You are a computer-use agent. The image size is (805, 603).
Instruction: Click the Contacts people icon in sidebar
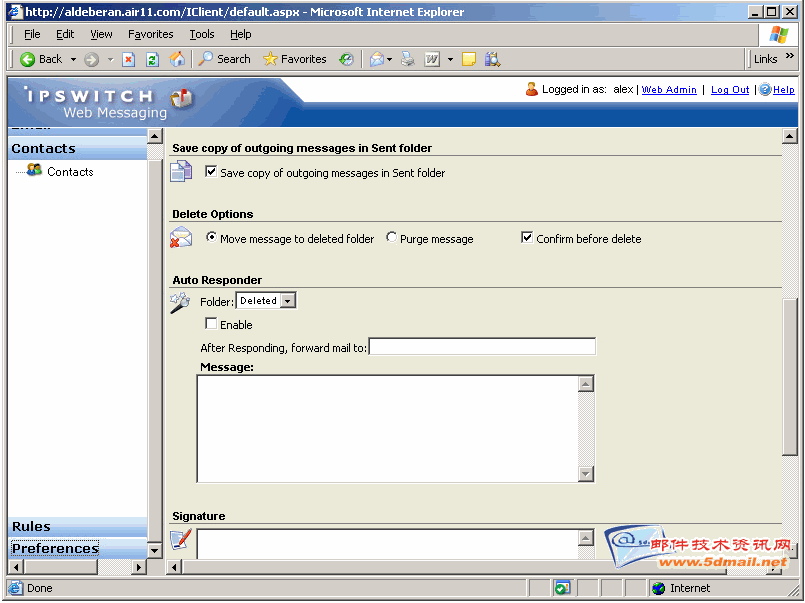click(35, 171)
